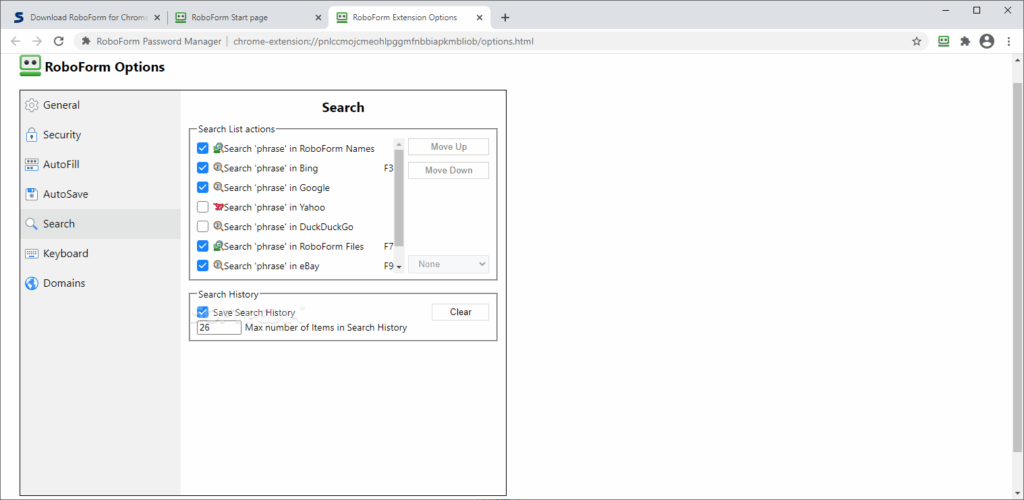Close the Download RoboForm for Chrome tab

[x=157, y=18]
